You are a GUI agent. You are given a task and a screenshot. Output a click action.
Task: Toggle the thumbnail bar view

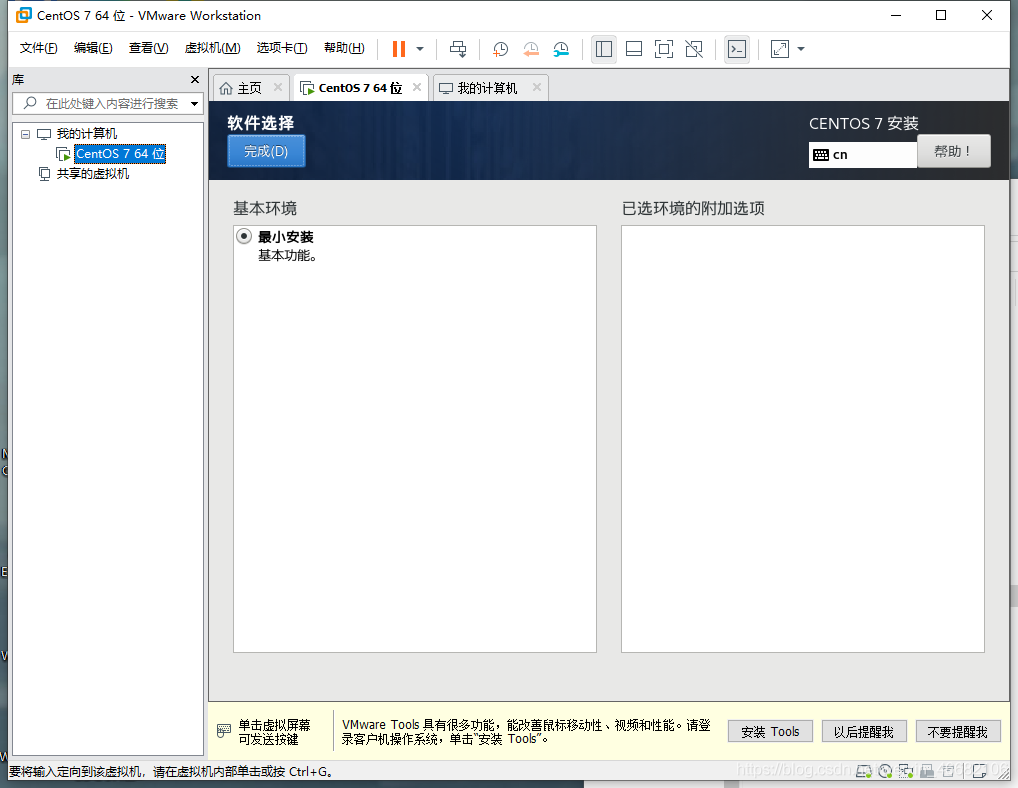(x=634, y=49)
